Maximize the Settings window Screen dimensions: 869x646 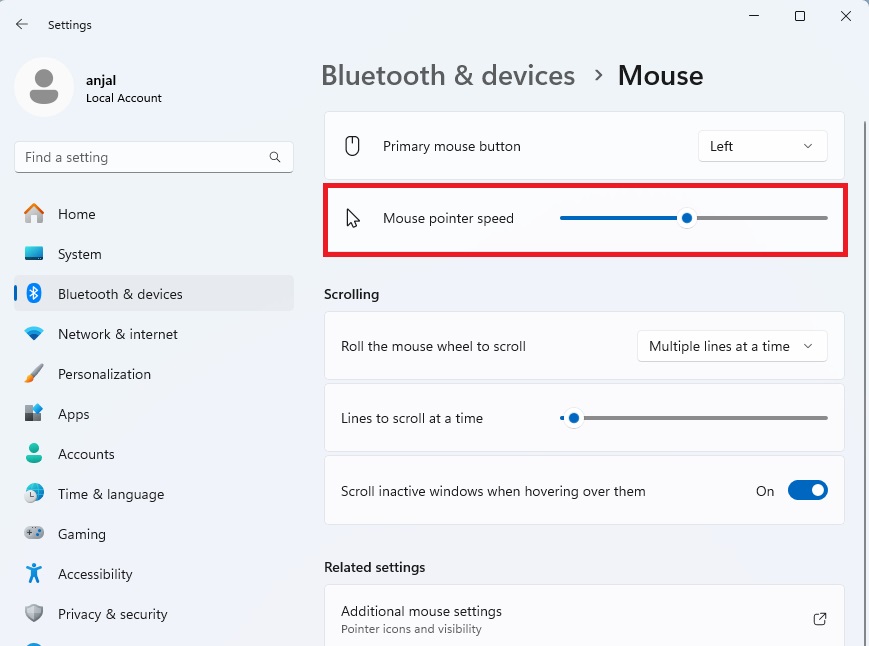[800, 16]
